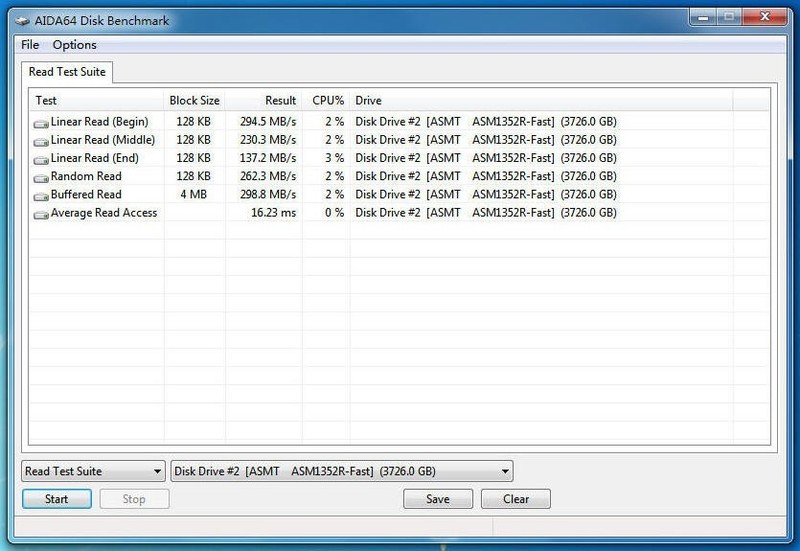Click the Random Read row drive icon
This screenshot has height=551, width=800.
point(41,178)
